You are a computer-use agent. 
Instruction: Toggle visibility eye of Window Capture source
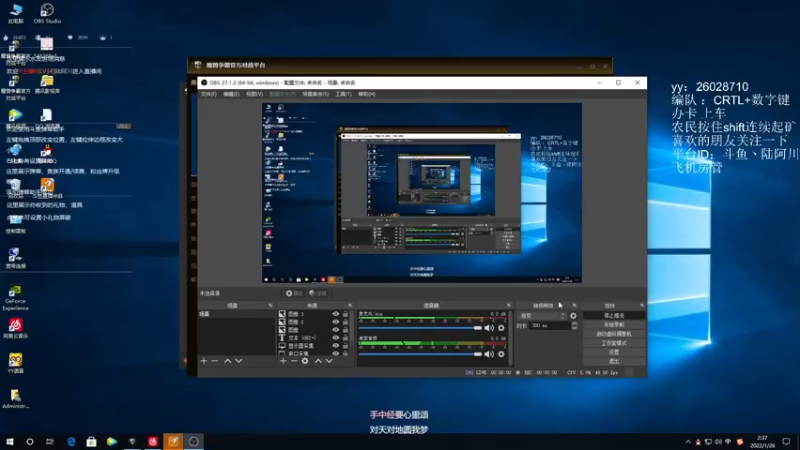coord(336,353)
